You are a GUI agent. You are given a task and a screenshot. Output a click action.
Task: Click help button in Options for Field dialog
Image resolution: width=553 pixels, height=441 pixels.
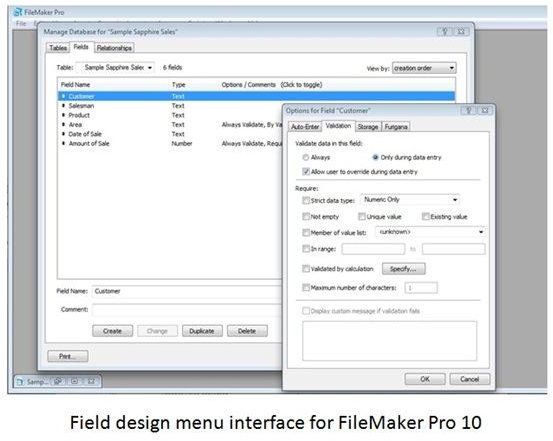click(x=469, y=110)
